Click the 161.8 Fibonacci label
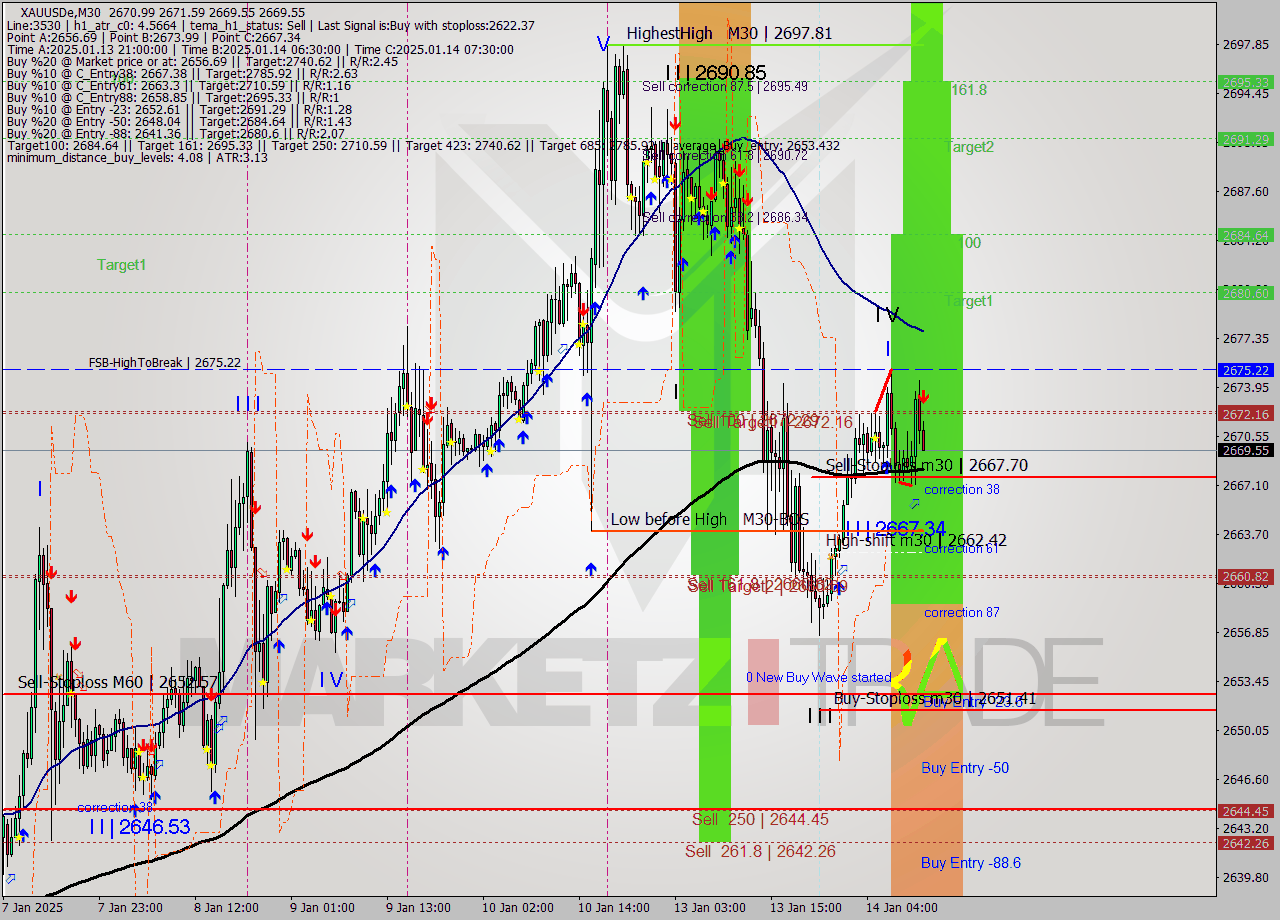1280x920 pixels. point(969,89)
